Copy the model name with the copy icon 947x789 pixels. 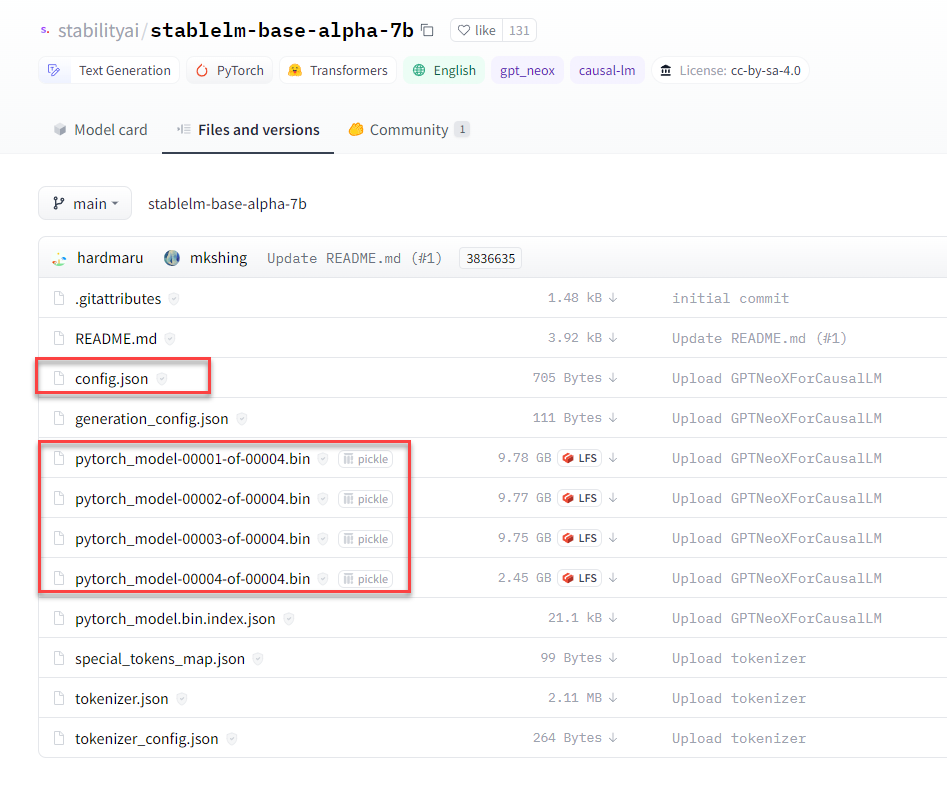[428, 30]
